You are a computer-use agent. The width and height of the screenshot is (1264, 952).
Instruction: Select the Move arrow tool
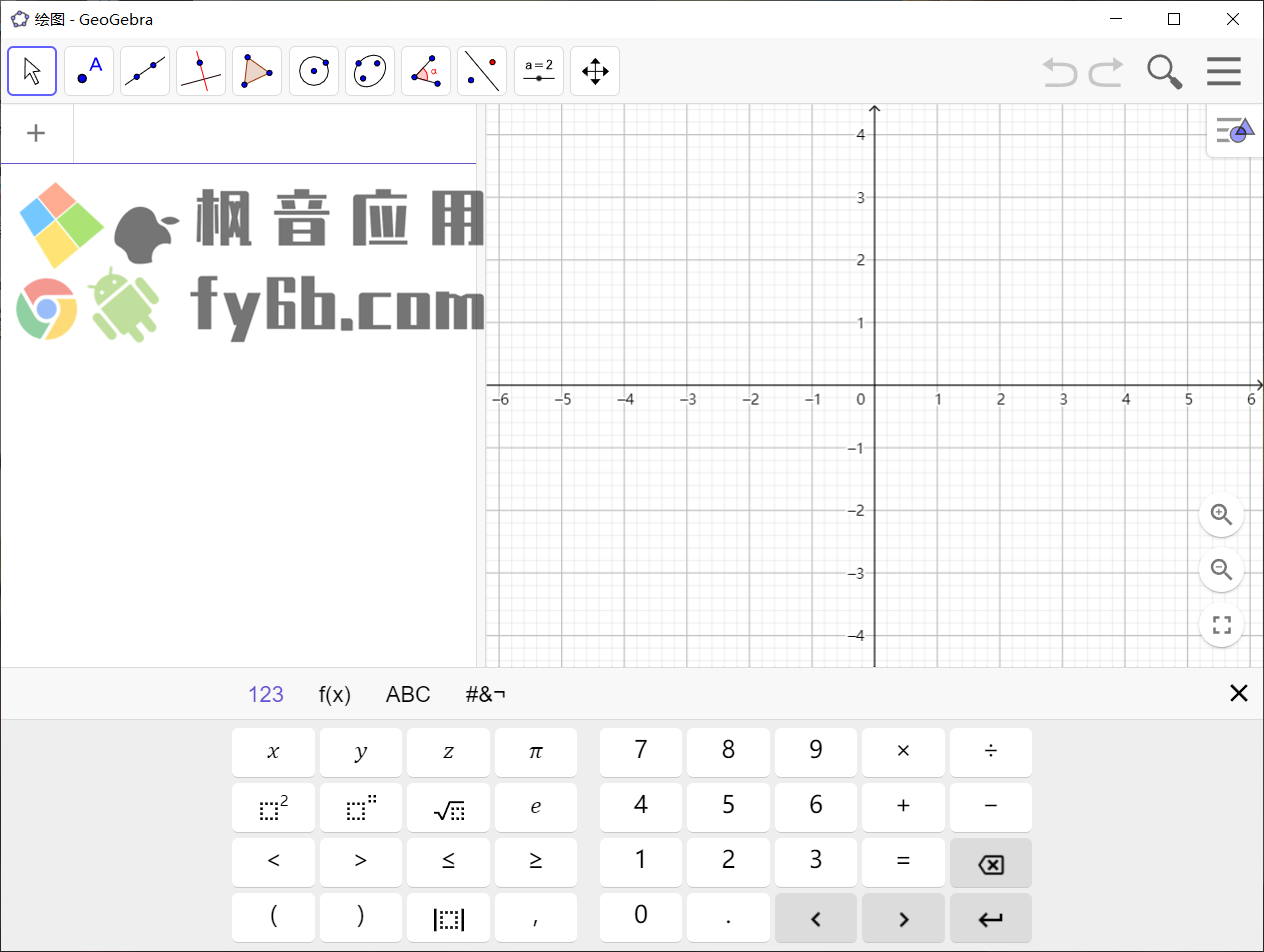coord(32,71)
